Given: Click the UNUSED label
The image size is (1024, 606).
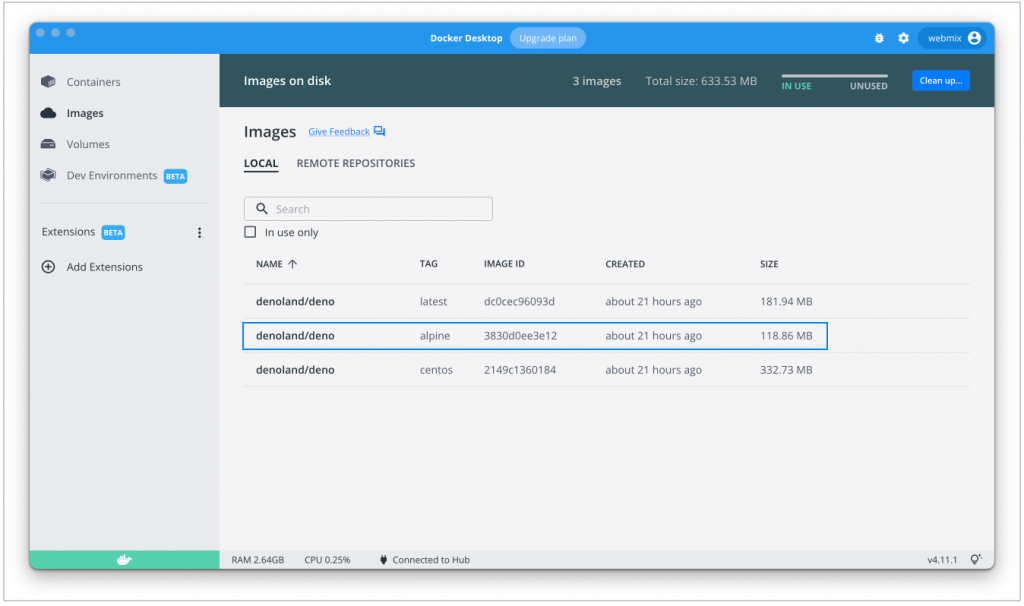Looking at the screenshot, I should (869, 86).
